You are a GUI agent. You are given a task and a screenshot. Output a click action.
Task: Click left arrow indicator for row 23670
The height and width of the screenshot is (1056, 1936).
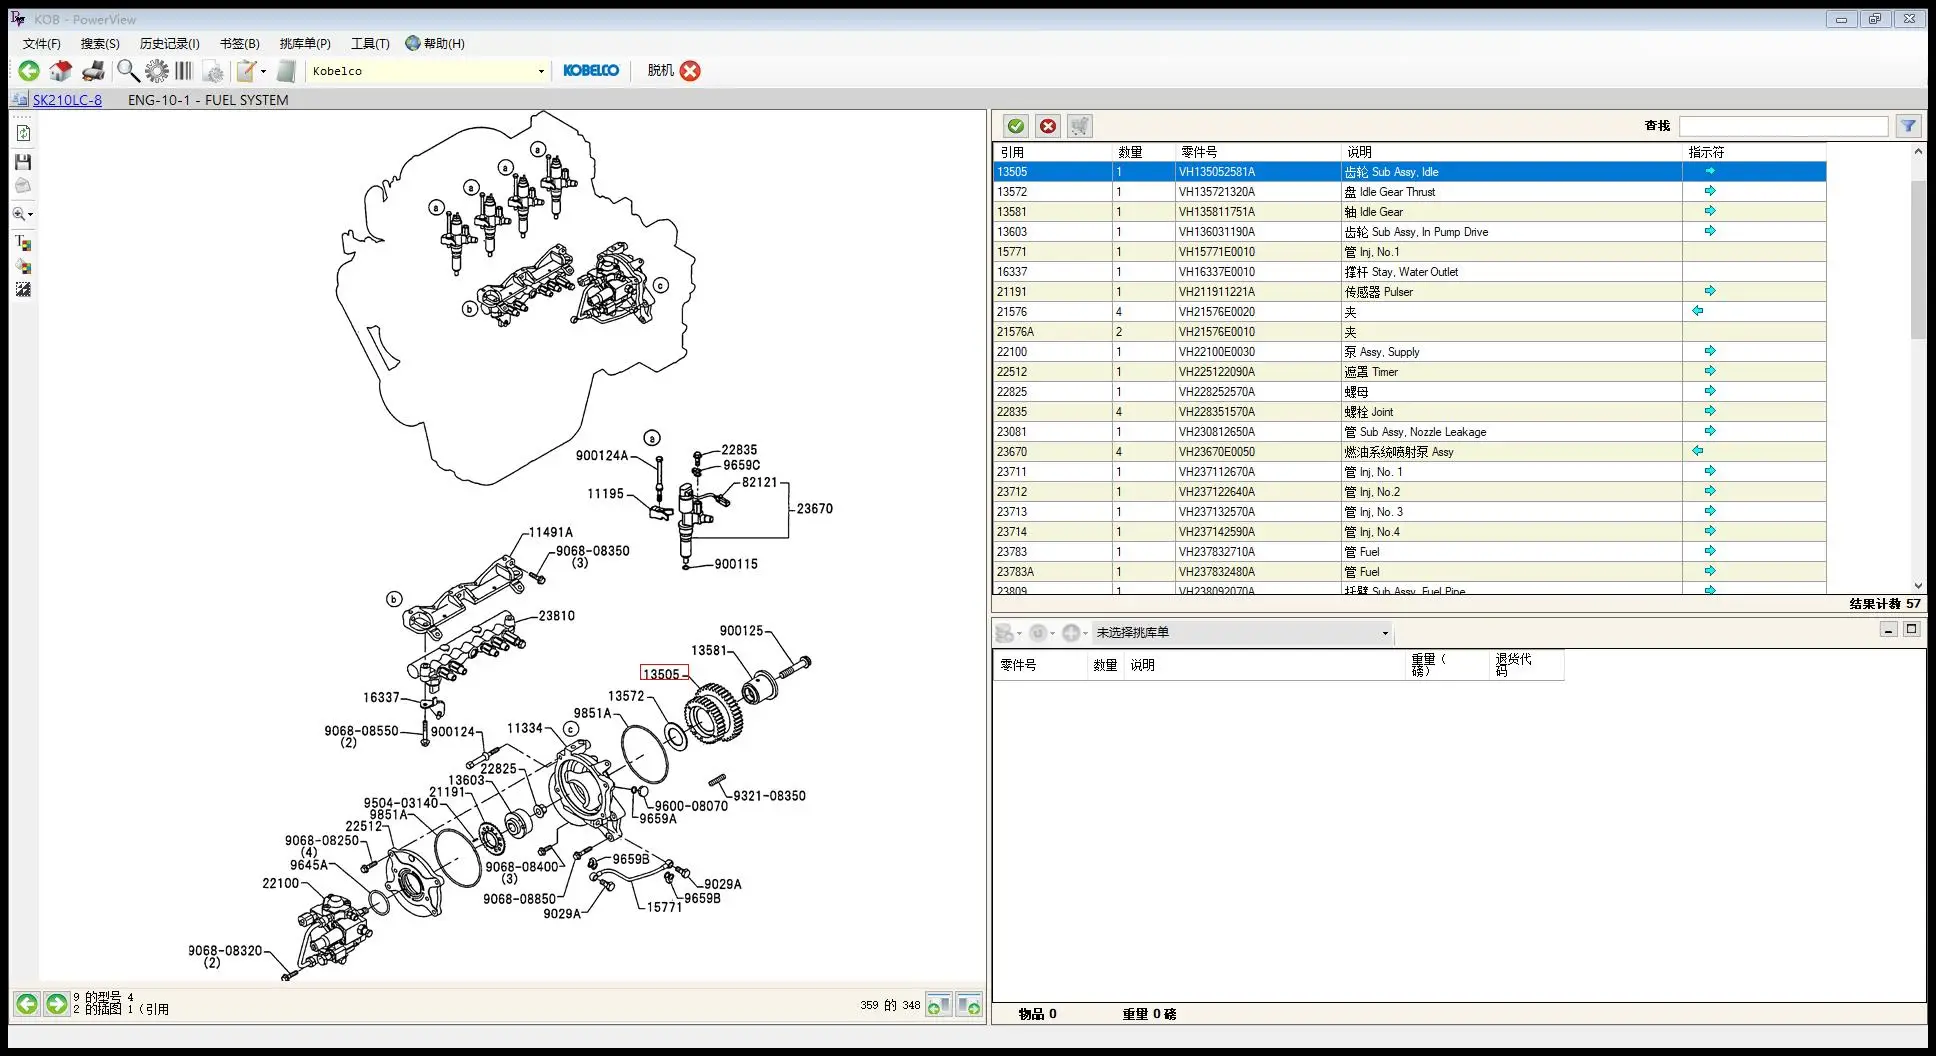(1698, 451)
